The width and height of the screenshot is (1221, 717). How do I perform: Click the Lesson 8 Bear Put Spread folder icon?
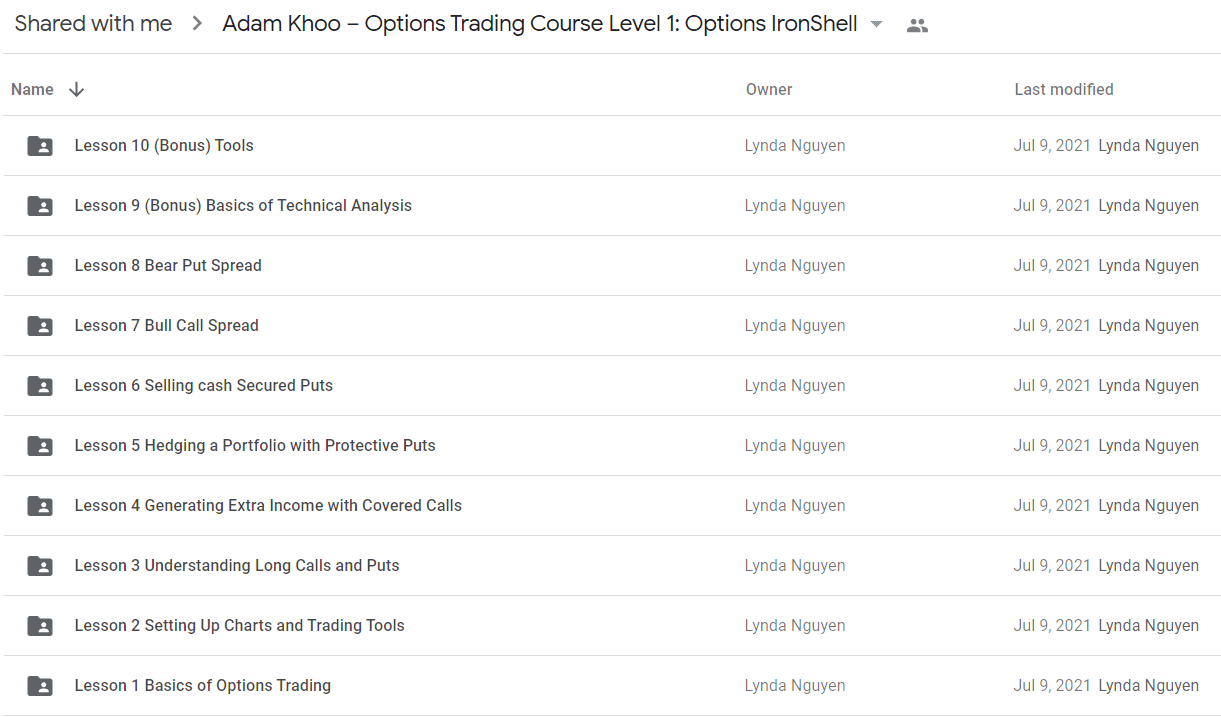tap(40, 266)
